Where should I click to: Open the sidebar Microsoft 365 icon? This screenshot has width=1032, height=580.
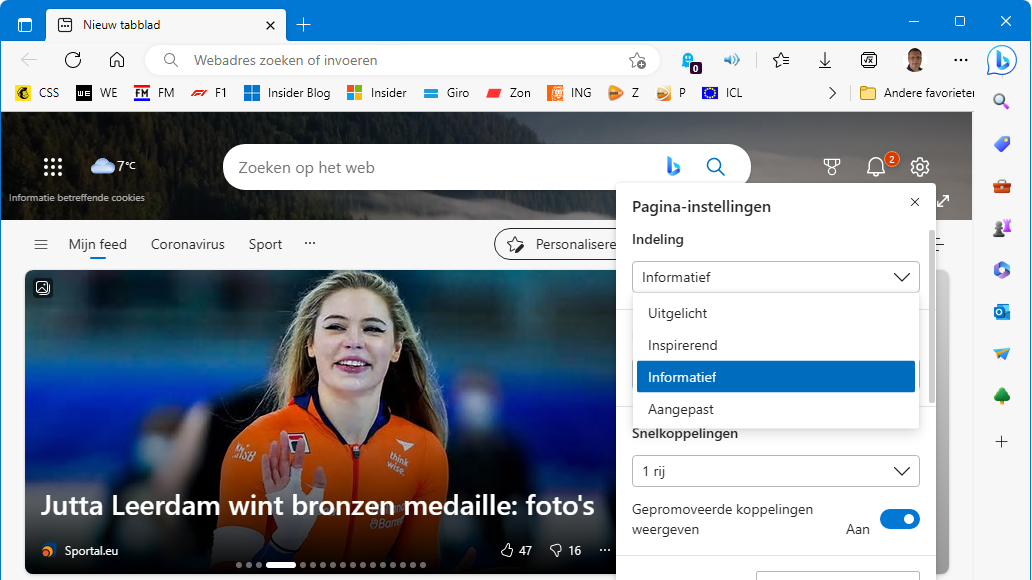click(1001, 270)
